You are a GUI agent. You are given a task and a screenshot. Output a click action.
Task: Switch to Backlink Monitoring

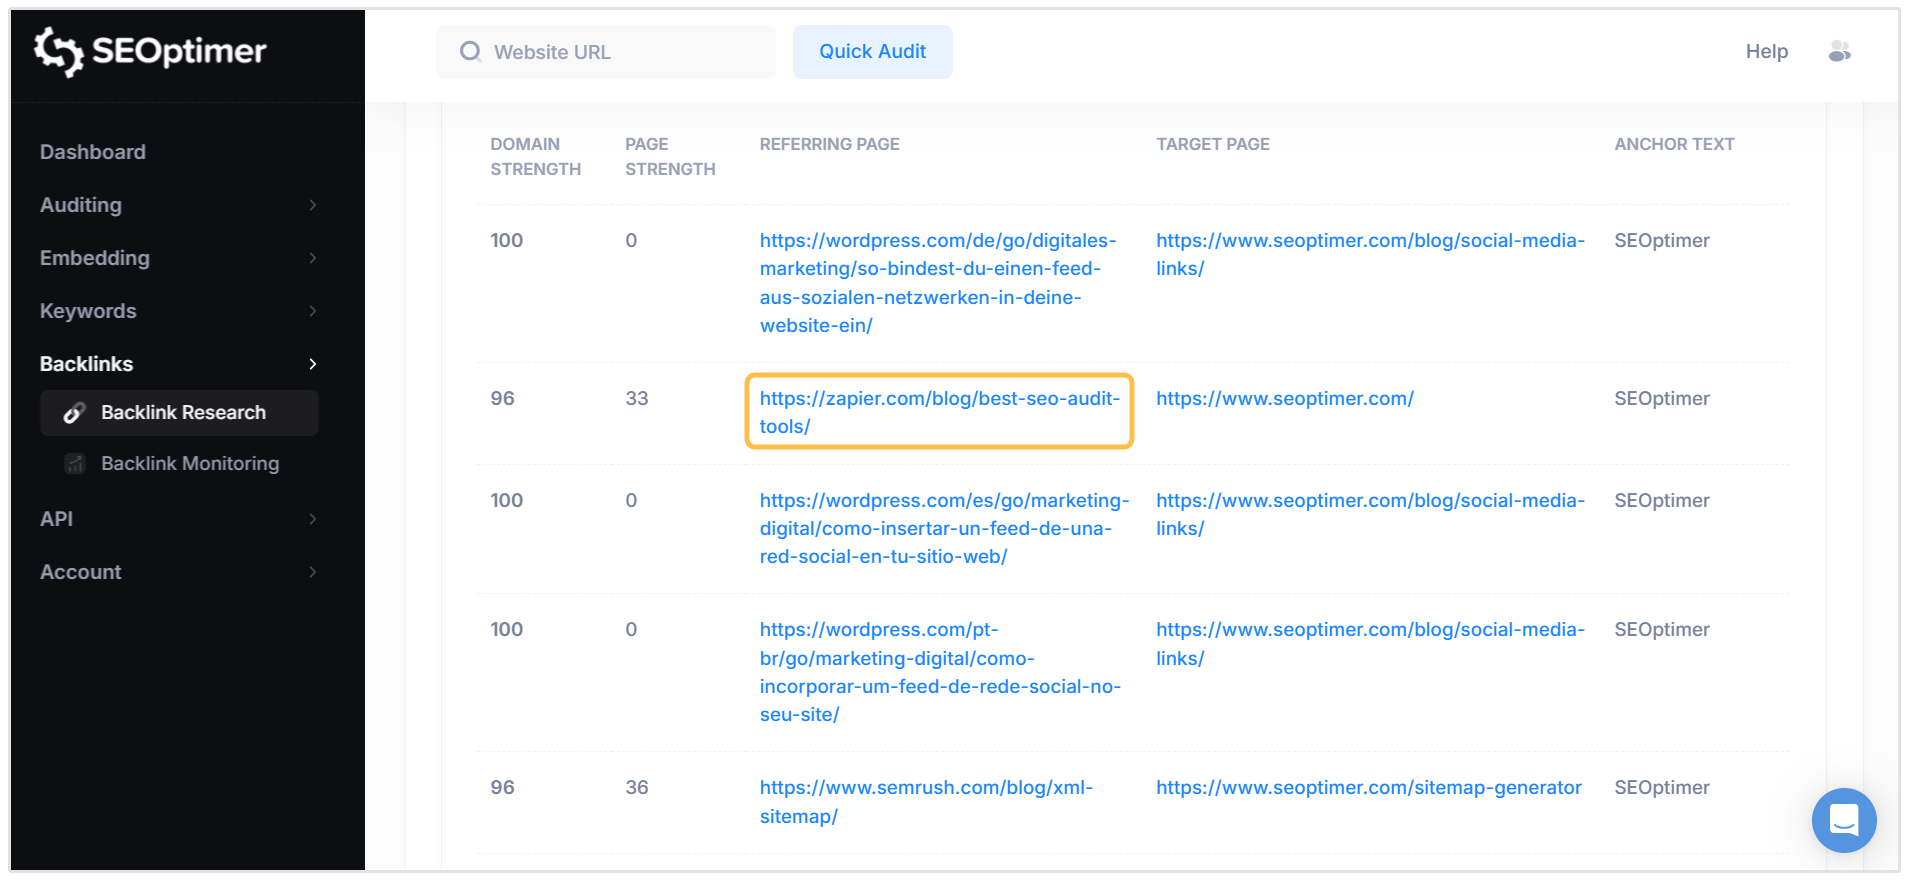point(189,463)
